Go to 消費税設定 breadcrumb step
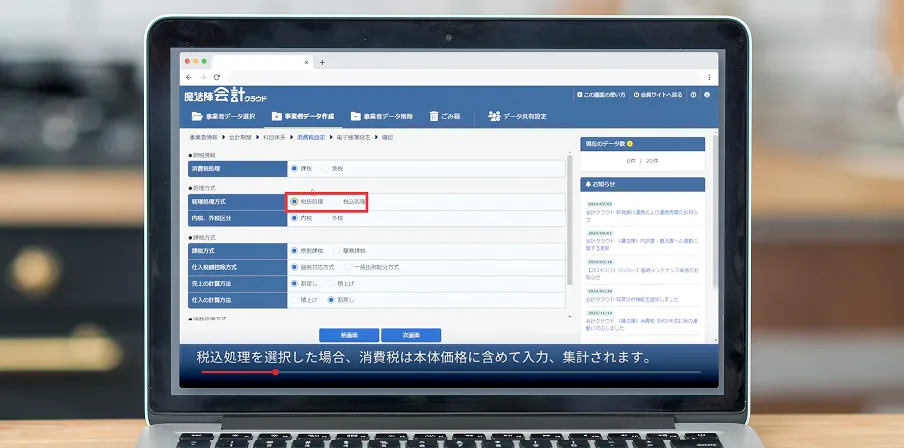The width and height of the screenshot is (904, 448). click(311, 138)
